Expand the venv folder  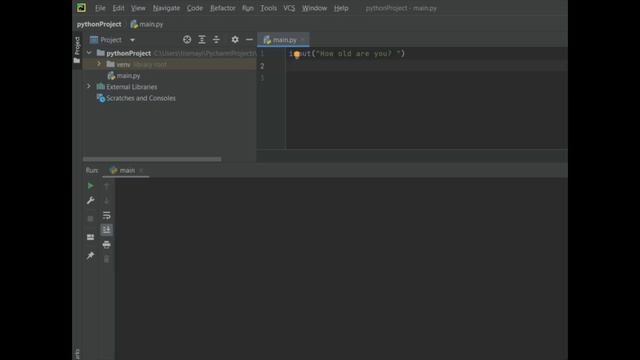(99, 64)
